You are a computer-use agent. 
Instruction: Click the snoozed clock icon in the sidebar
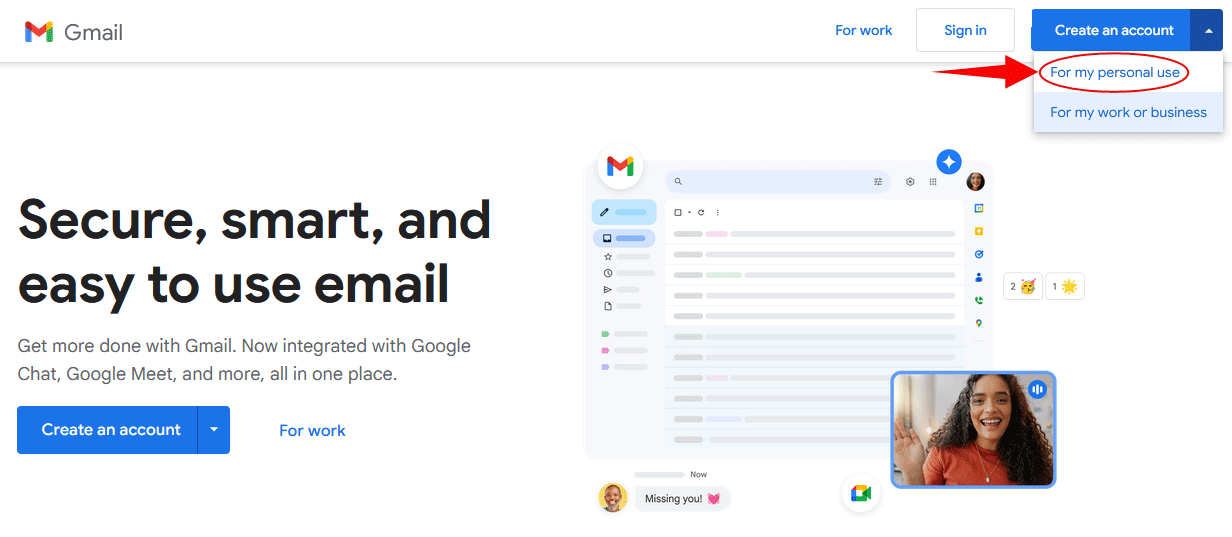tap(608, 273)
